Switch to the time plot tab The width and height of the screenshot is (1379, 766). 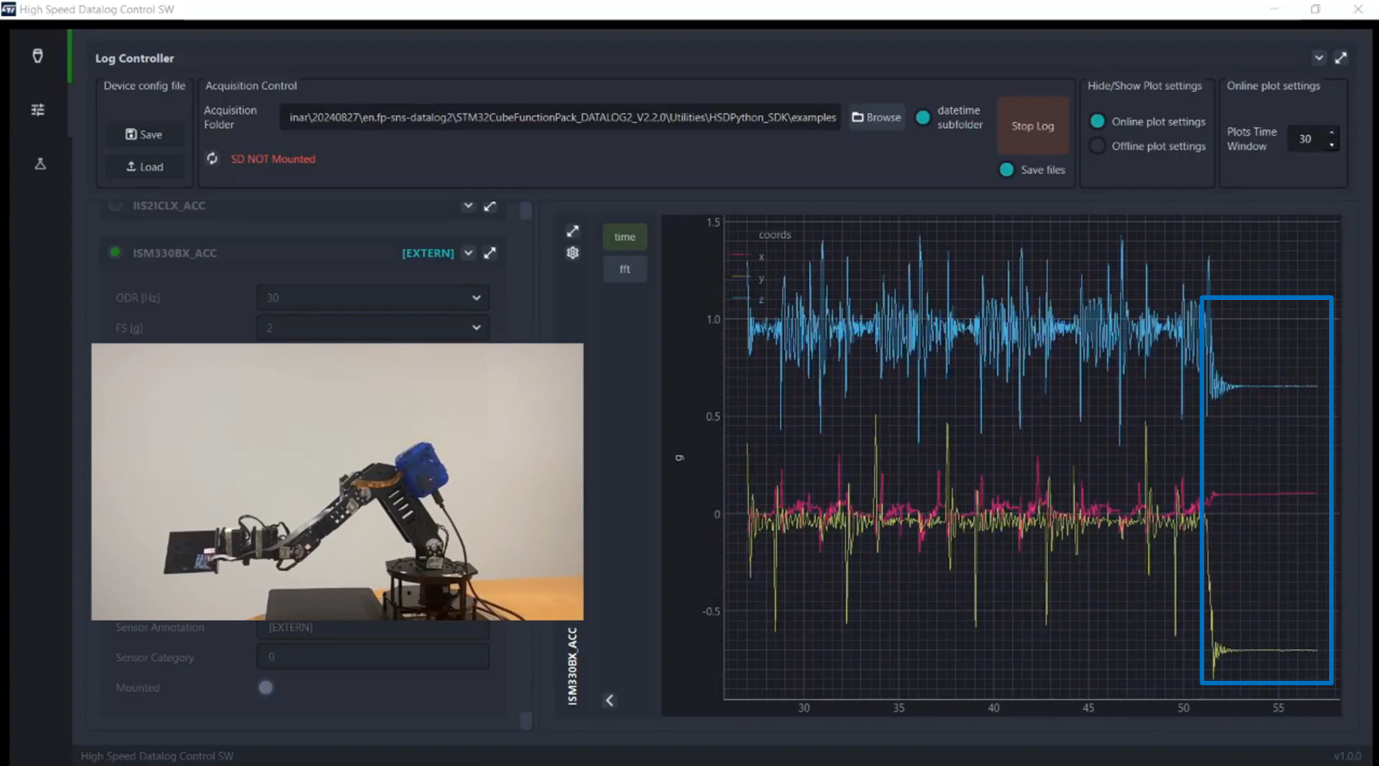click(x=625, y=237)
